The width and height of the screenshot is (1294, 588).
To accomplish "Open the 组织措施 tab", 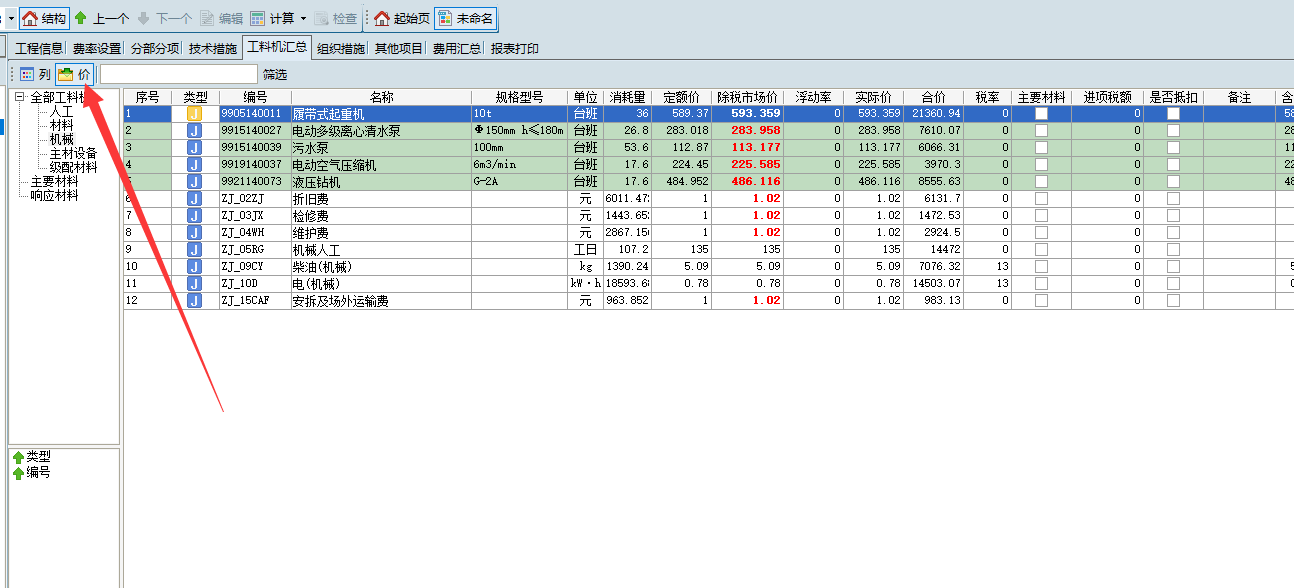I will [x=341, y=48].
